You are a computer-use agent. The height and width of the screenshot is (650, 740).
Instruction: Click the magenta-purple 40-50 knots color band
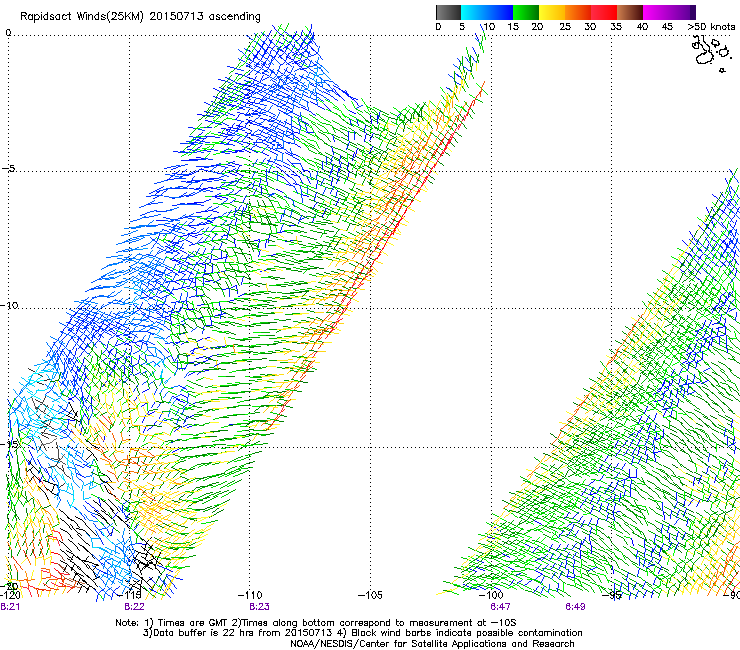pyautogui.click(x=669, y=12)
